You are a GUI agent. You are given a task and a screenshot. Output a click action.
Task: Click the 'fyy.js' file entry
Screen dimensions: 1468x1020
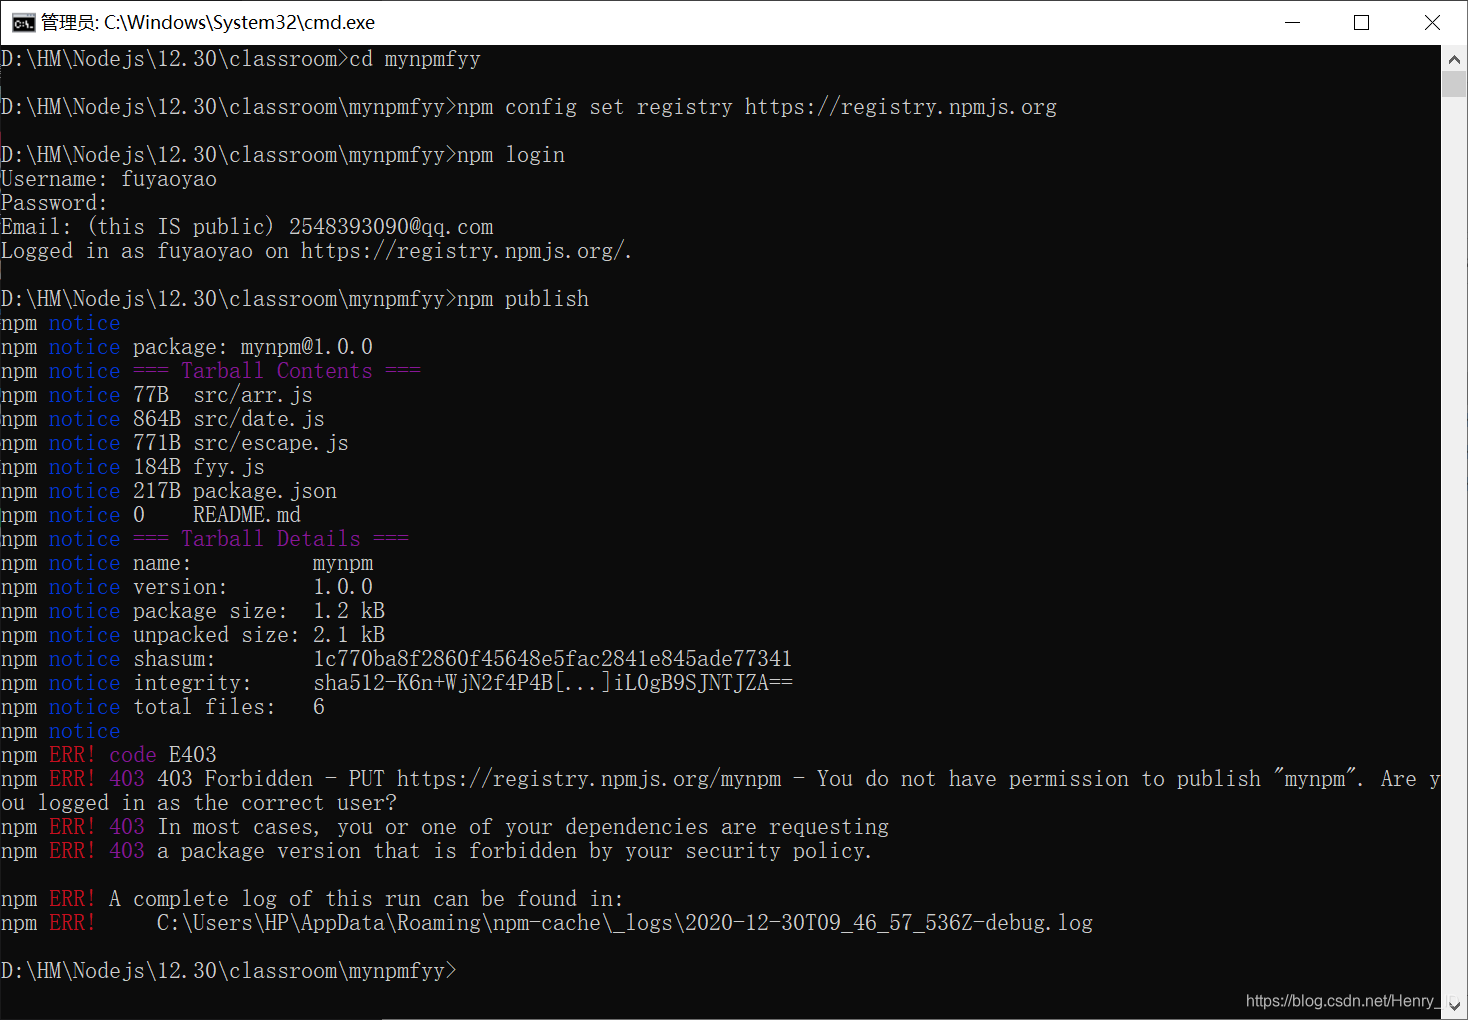click(229, 467)
